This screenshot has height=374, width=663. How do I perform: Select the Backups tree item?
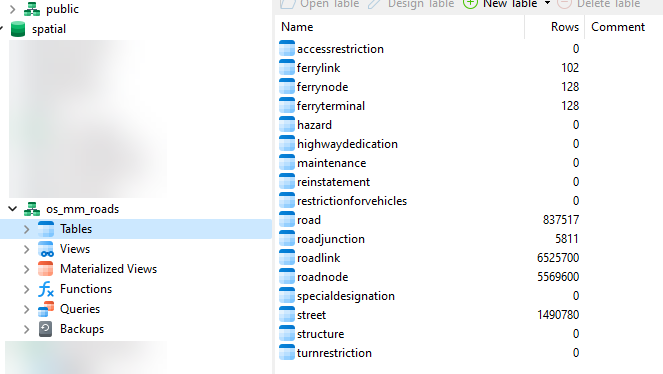[82, 329]
